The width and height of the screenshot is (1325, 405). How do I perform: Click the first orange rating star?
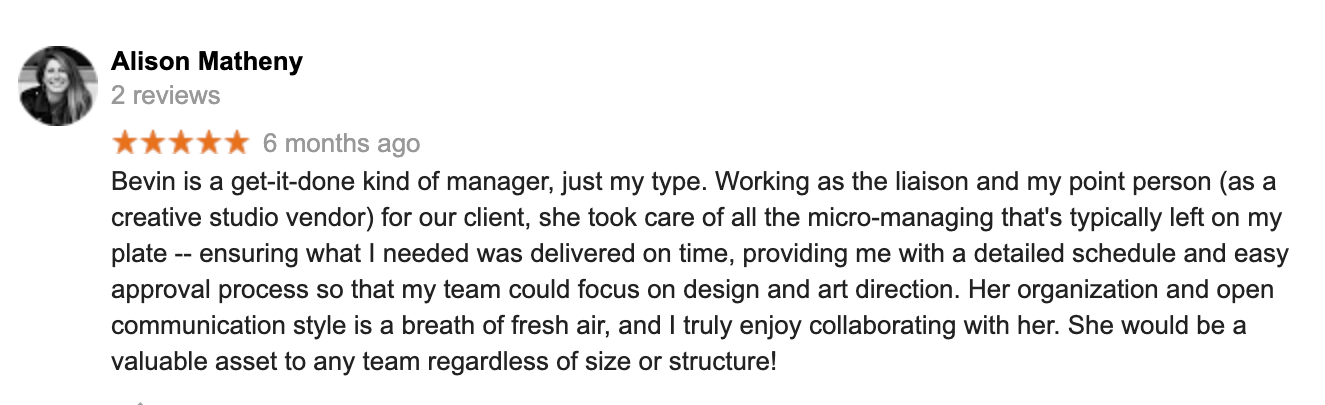tap(125, 142)
